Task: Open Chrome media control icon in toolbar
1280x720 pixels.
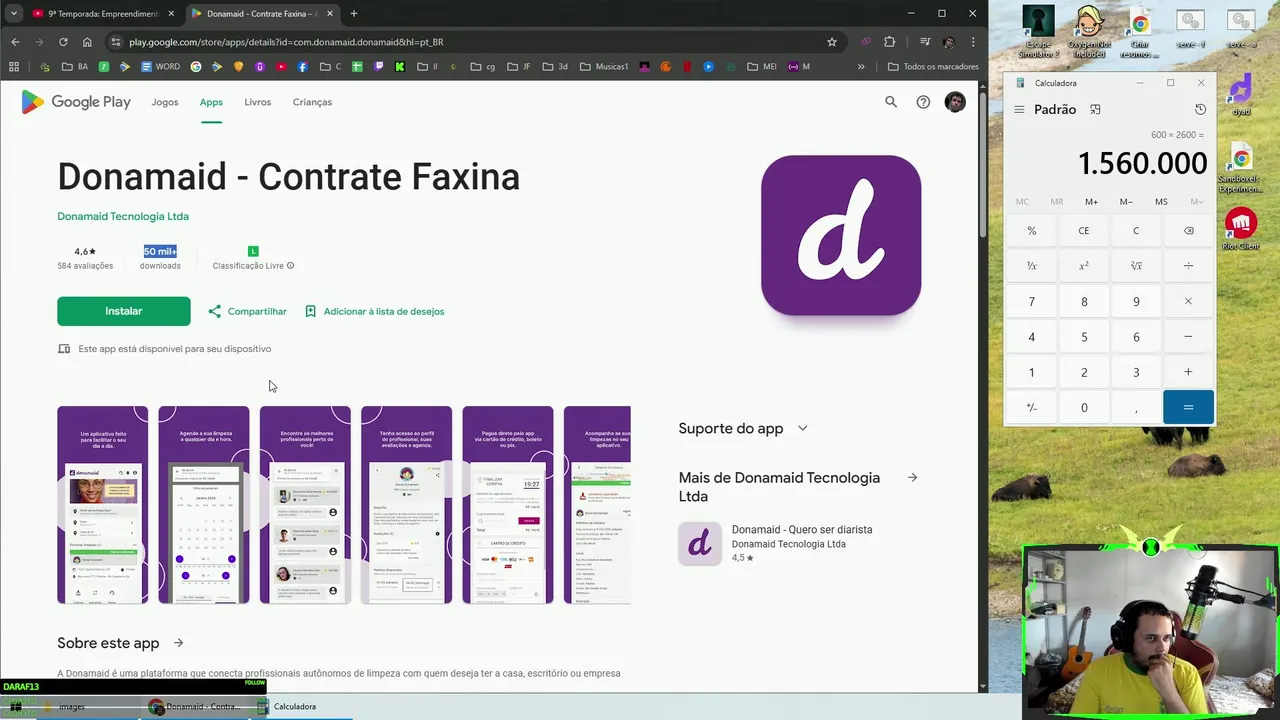Action: click(925, 42)
